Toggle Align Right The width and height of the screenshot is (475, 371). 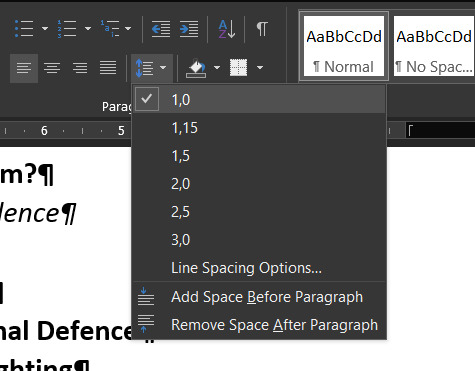click(80, 68)
